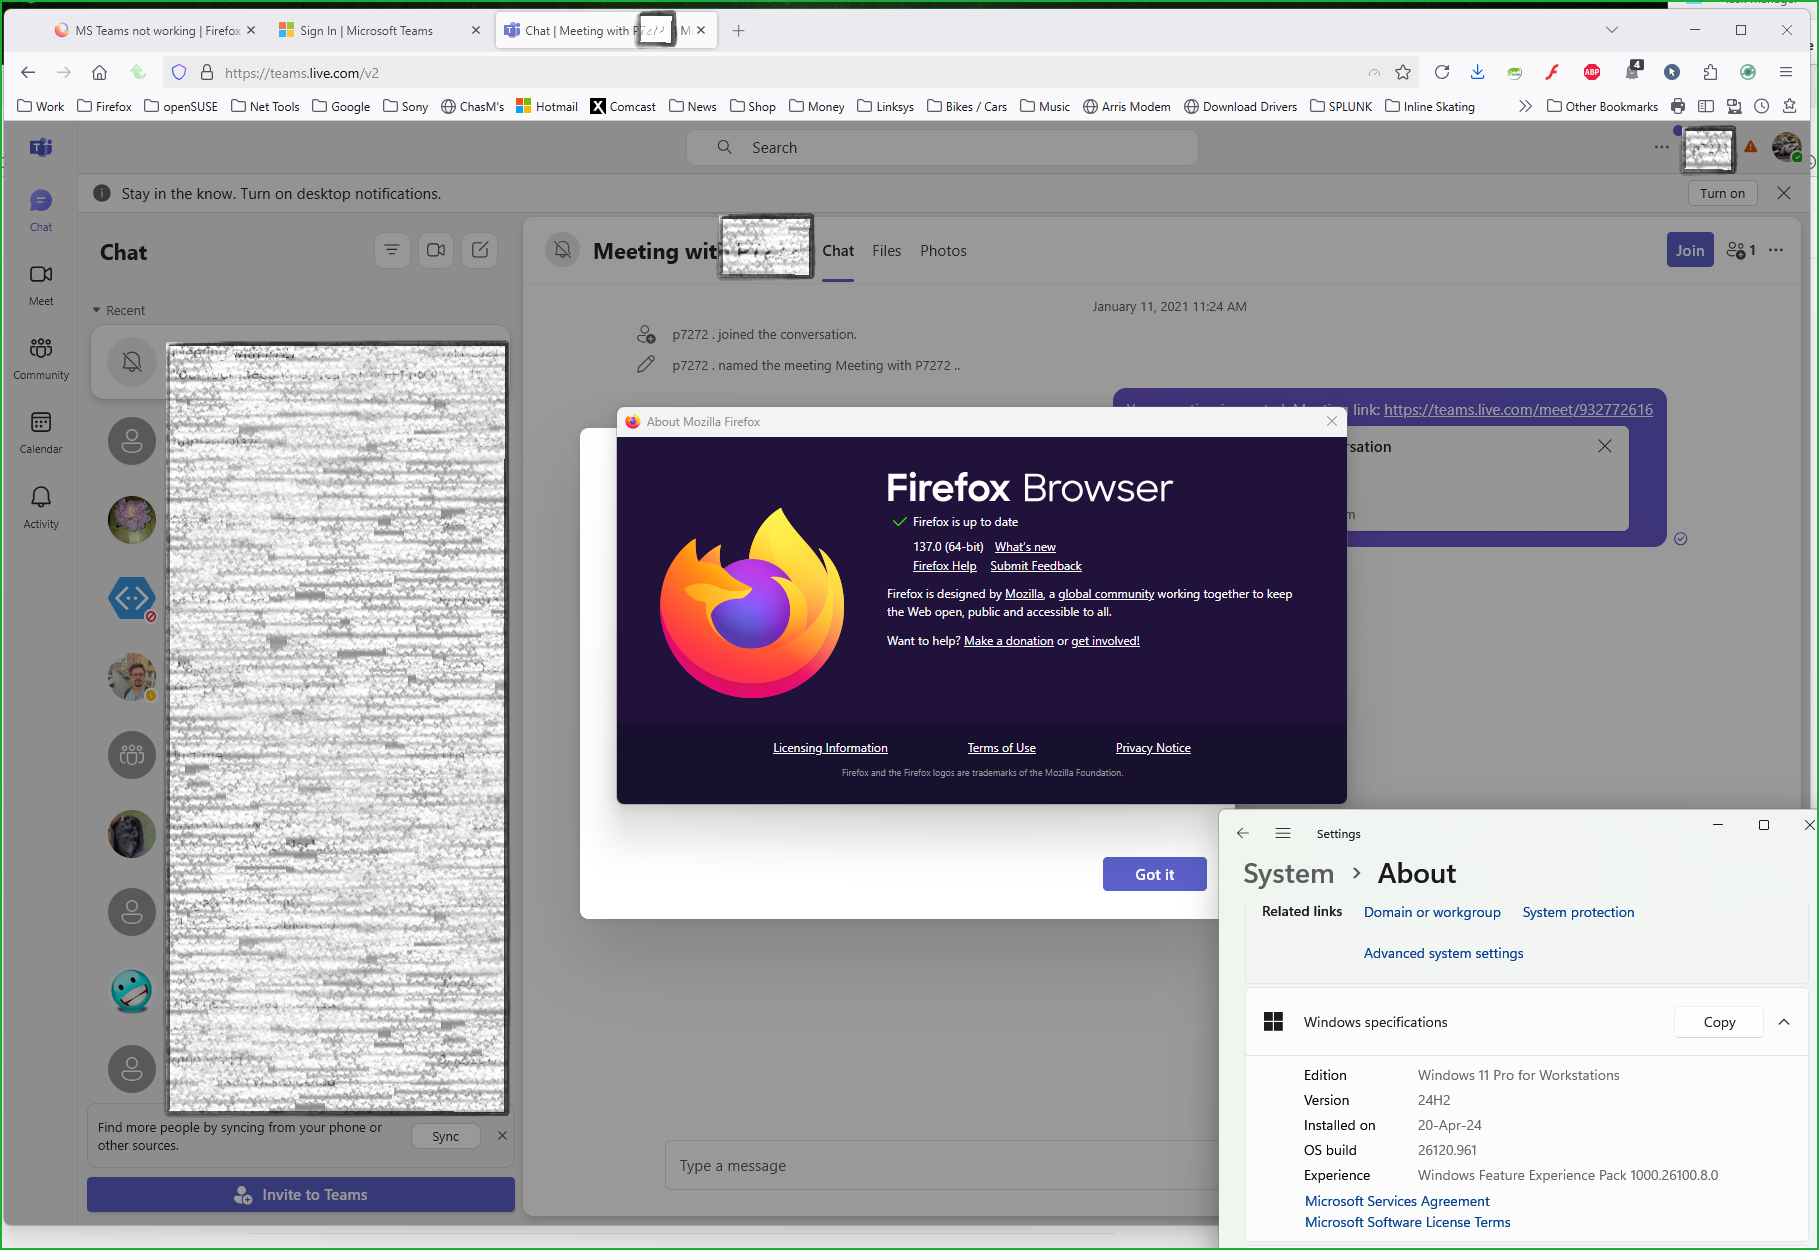Show more bookmarks toolbar items
1819x1250 pixels.
[1525, 106]
